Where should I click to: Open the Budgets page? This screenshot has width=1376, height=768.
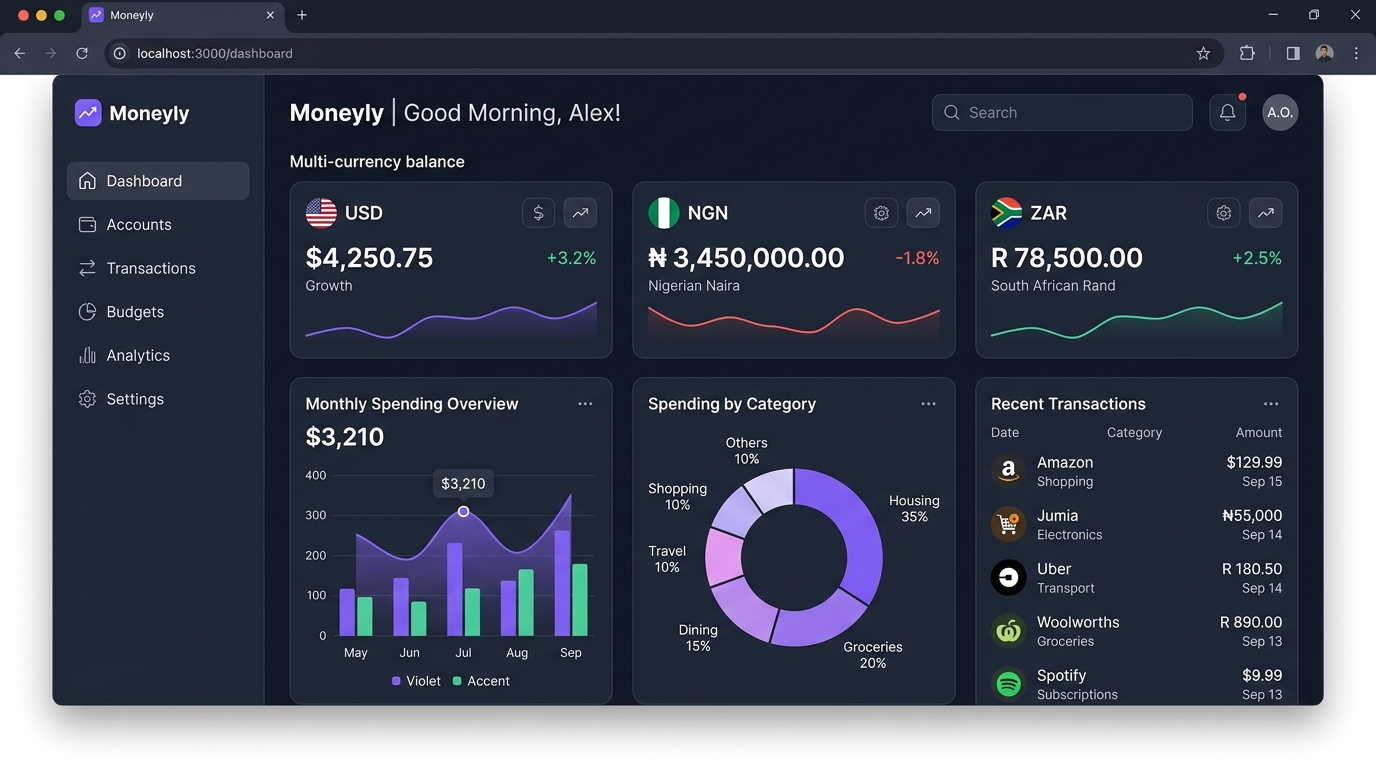coord(158,312)
